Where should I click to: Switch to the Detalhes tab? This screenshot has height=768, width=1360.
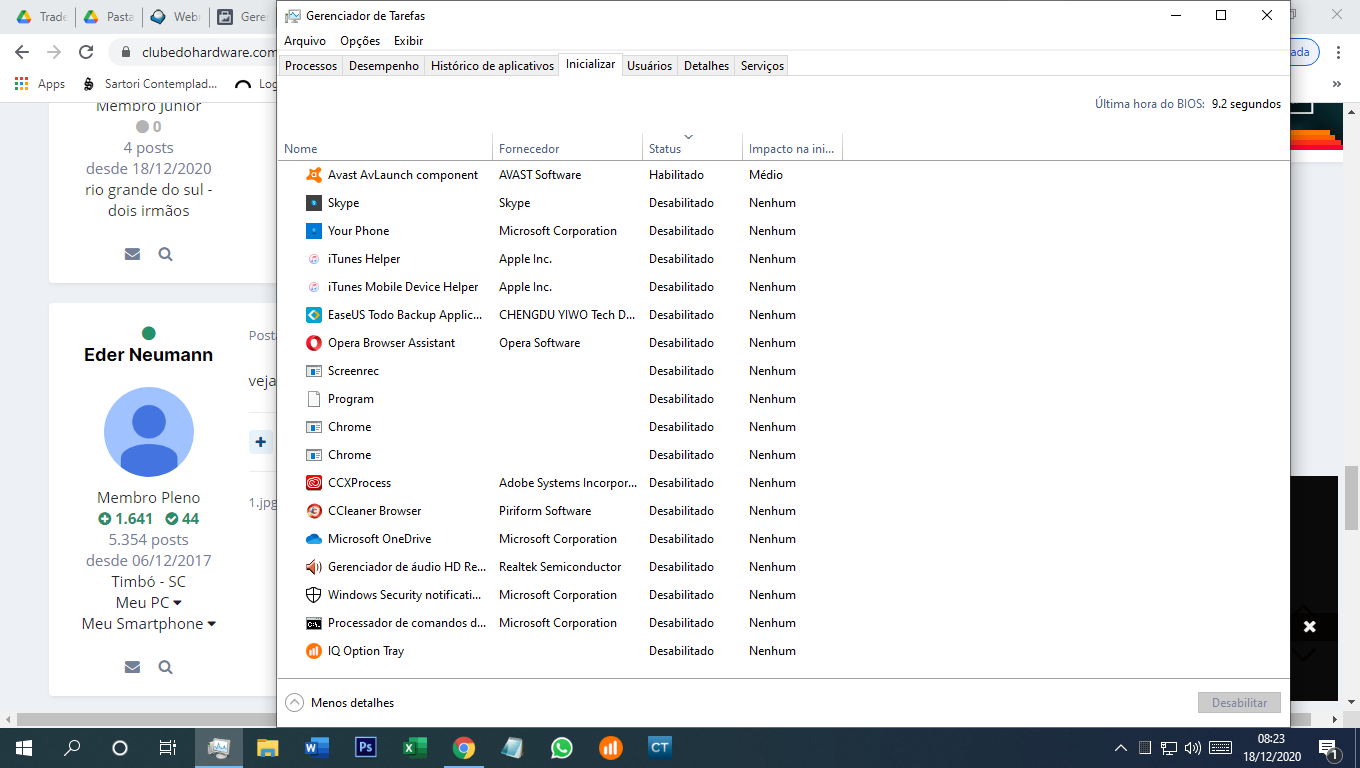coord(706,66)
